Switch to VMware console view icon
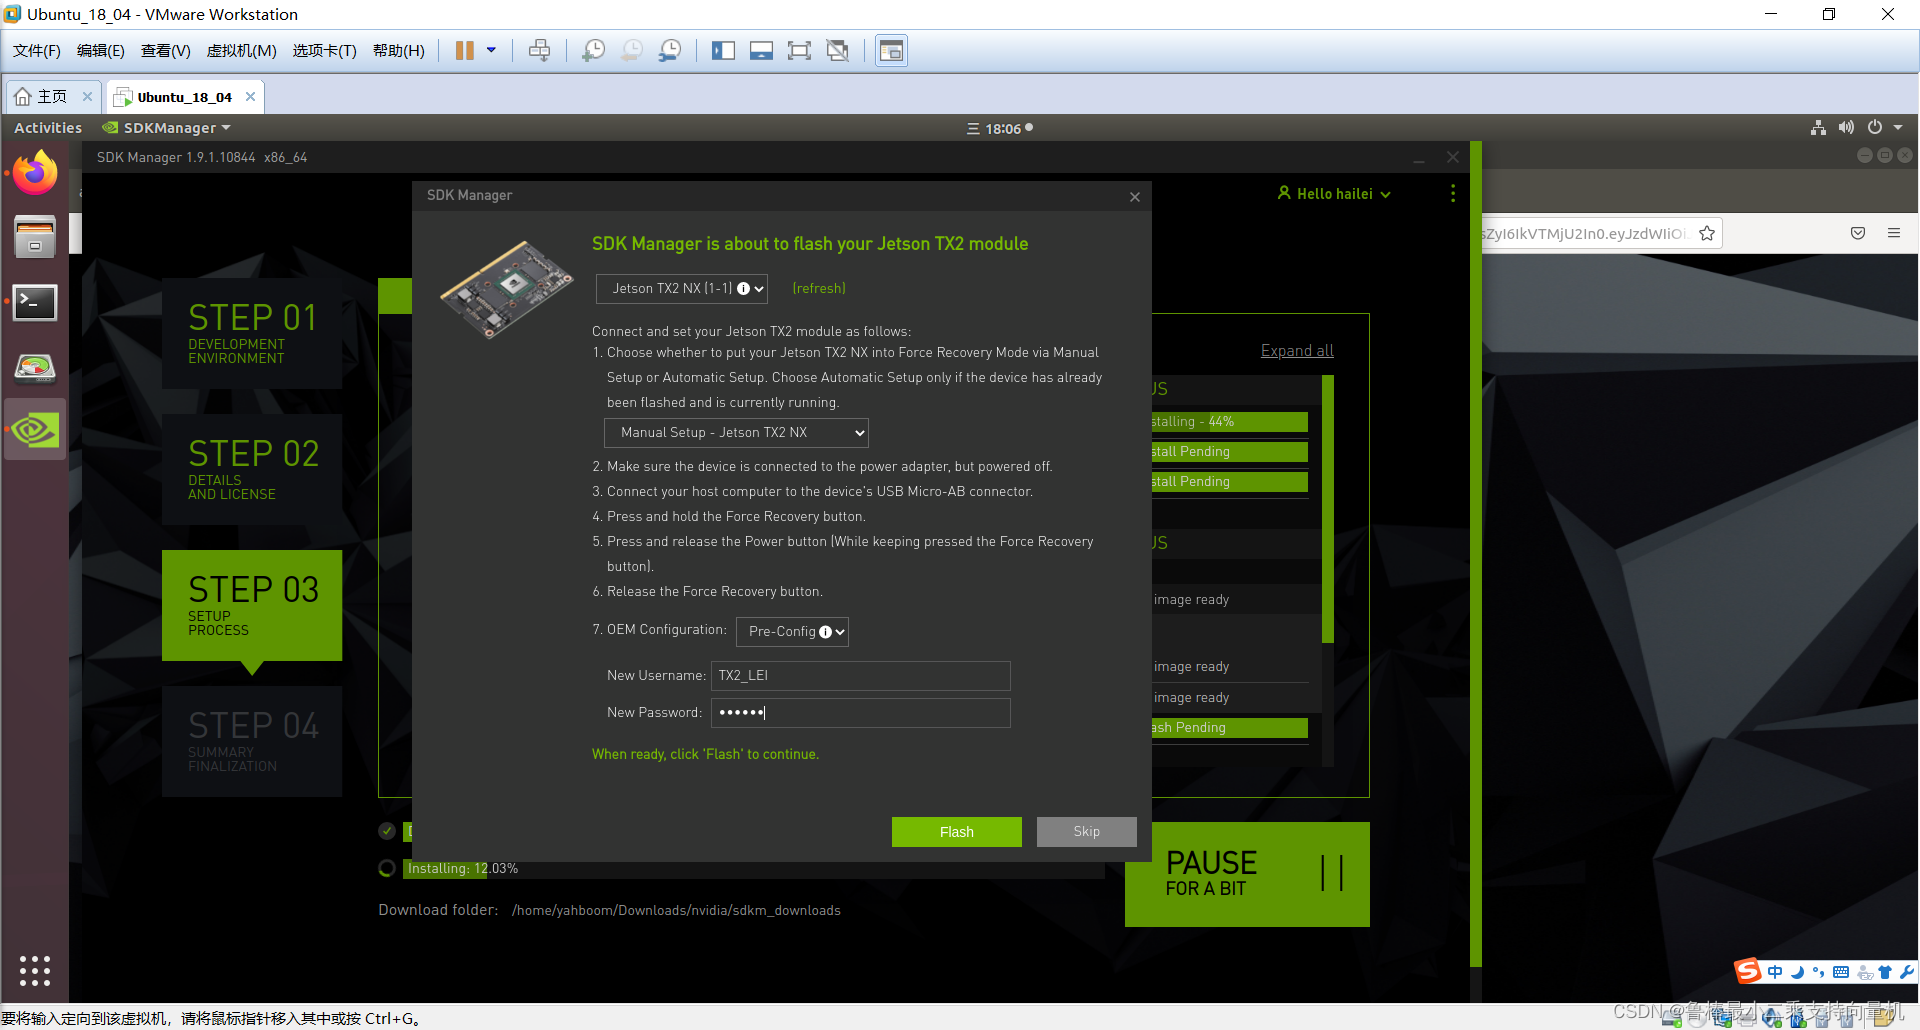Viewport: 1920px width, 1030px height. coord(761,51)
